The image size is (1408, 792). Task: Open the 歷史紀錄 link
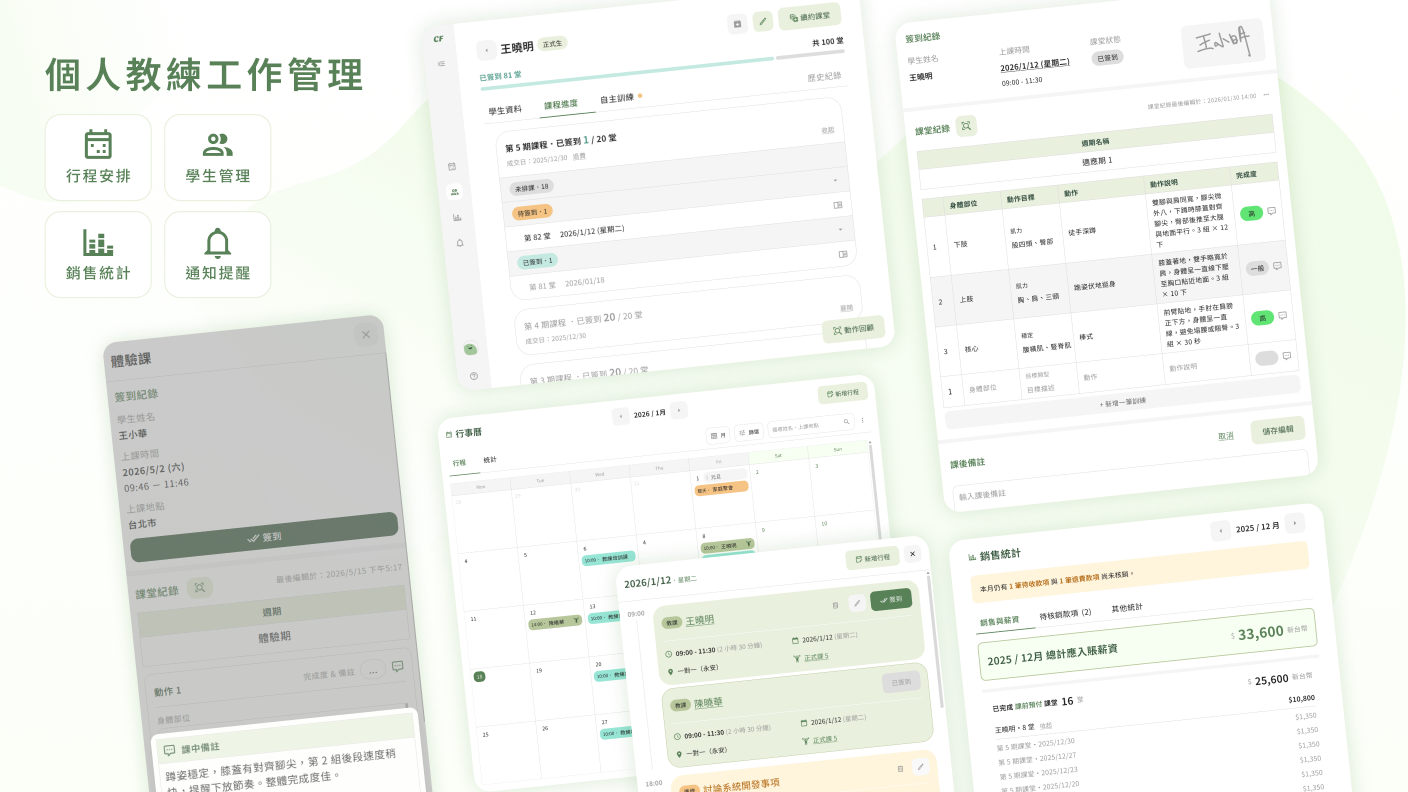pyautogui.click(x=824, y=76)
